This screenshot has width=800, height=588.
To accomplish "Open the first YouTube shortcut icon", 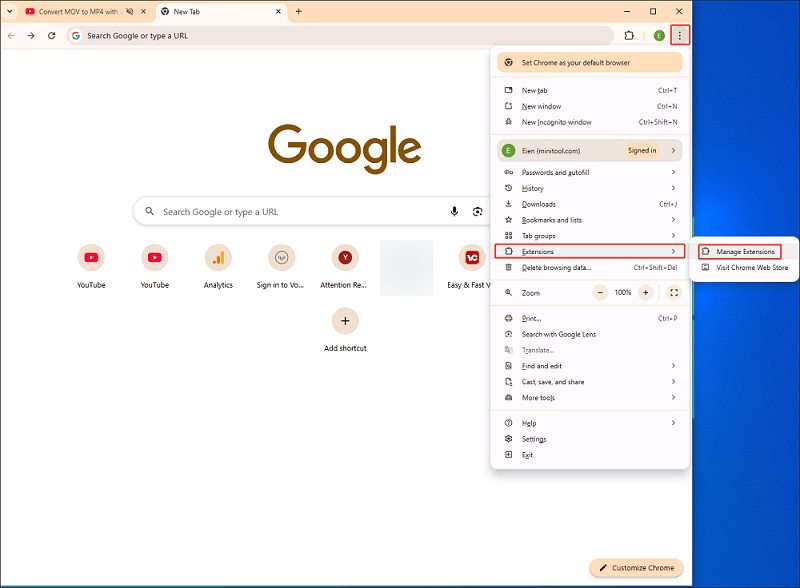I will [91, 258].
